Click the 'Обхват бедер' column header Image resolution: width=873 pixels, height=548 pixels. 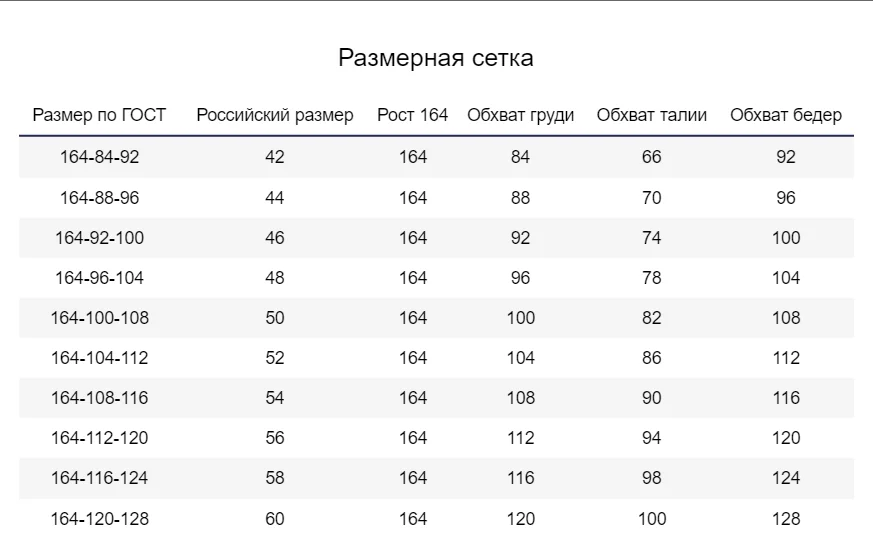[786, 115]
